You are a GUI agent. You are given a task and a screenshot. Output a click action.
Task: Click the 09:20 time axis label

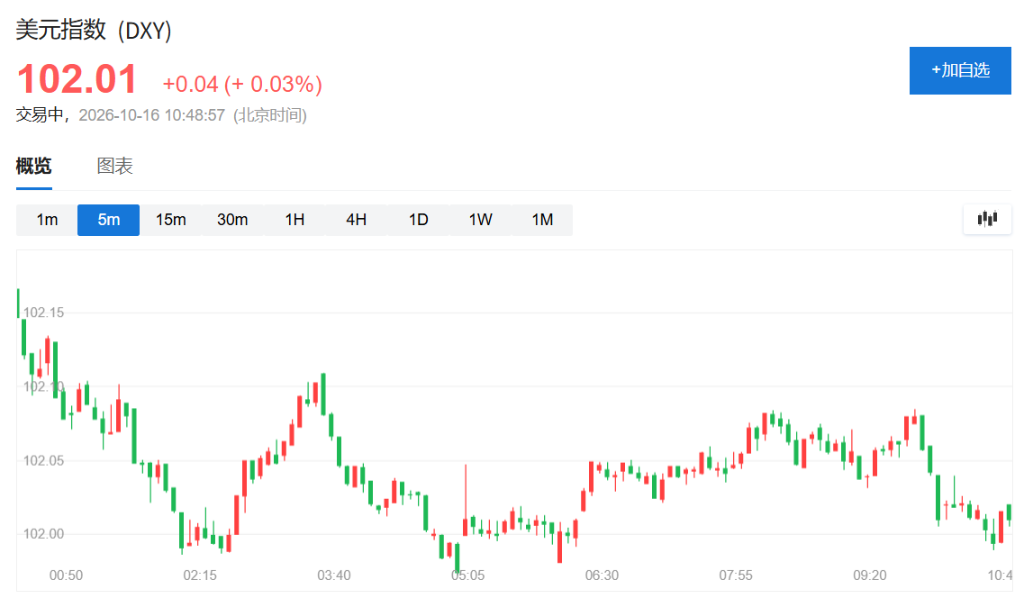coord(870,576)
